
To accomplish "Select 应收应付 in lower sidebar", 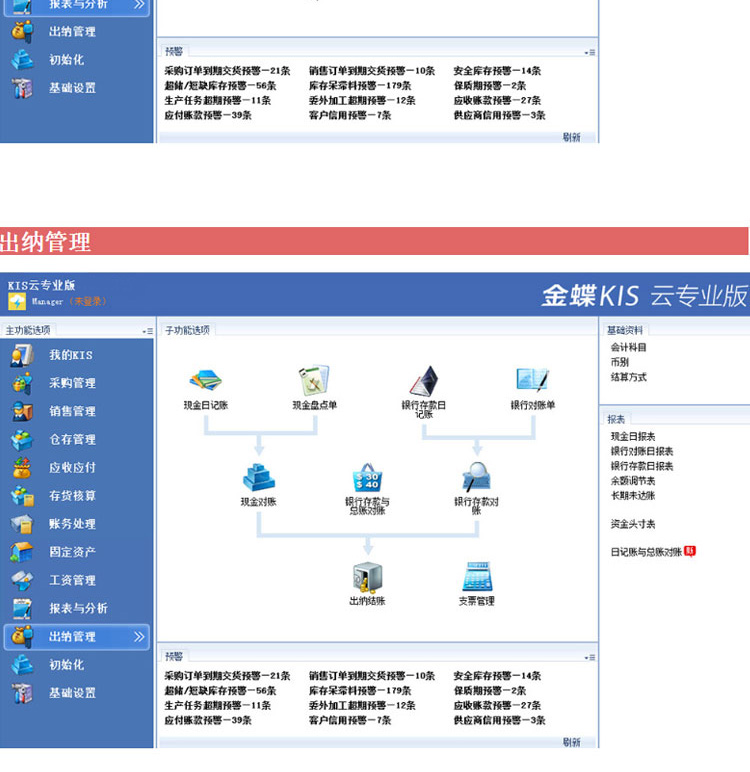I will tap(72, 467).
